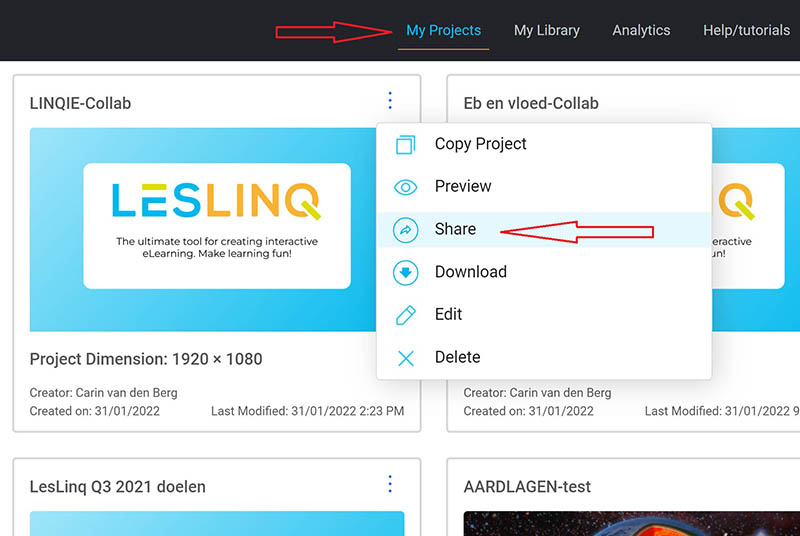Switch to the My Library tab
This screenshot has width=800, height=536.
[x=546, y=31]
